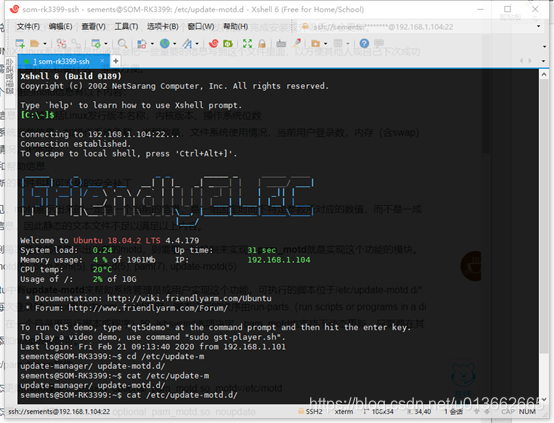Click the www.friendlyarm.com/Forum/ URL
Image resolution: width=554 pixels, height=423 pixels.
click(148, 308)
